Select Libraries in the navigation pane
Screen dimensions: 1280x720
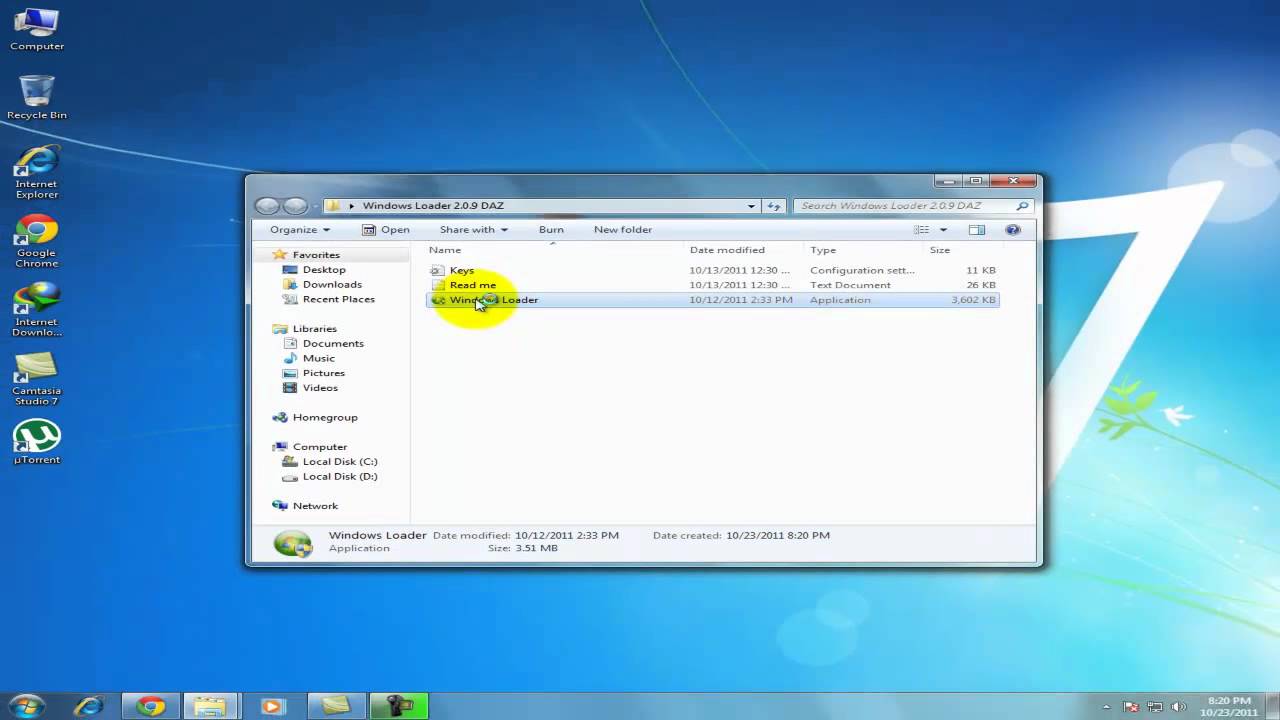tap(314, 329)
